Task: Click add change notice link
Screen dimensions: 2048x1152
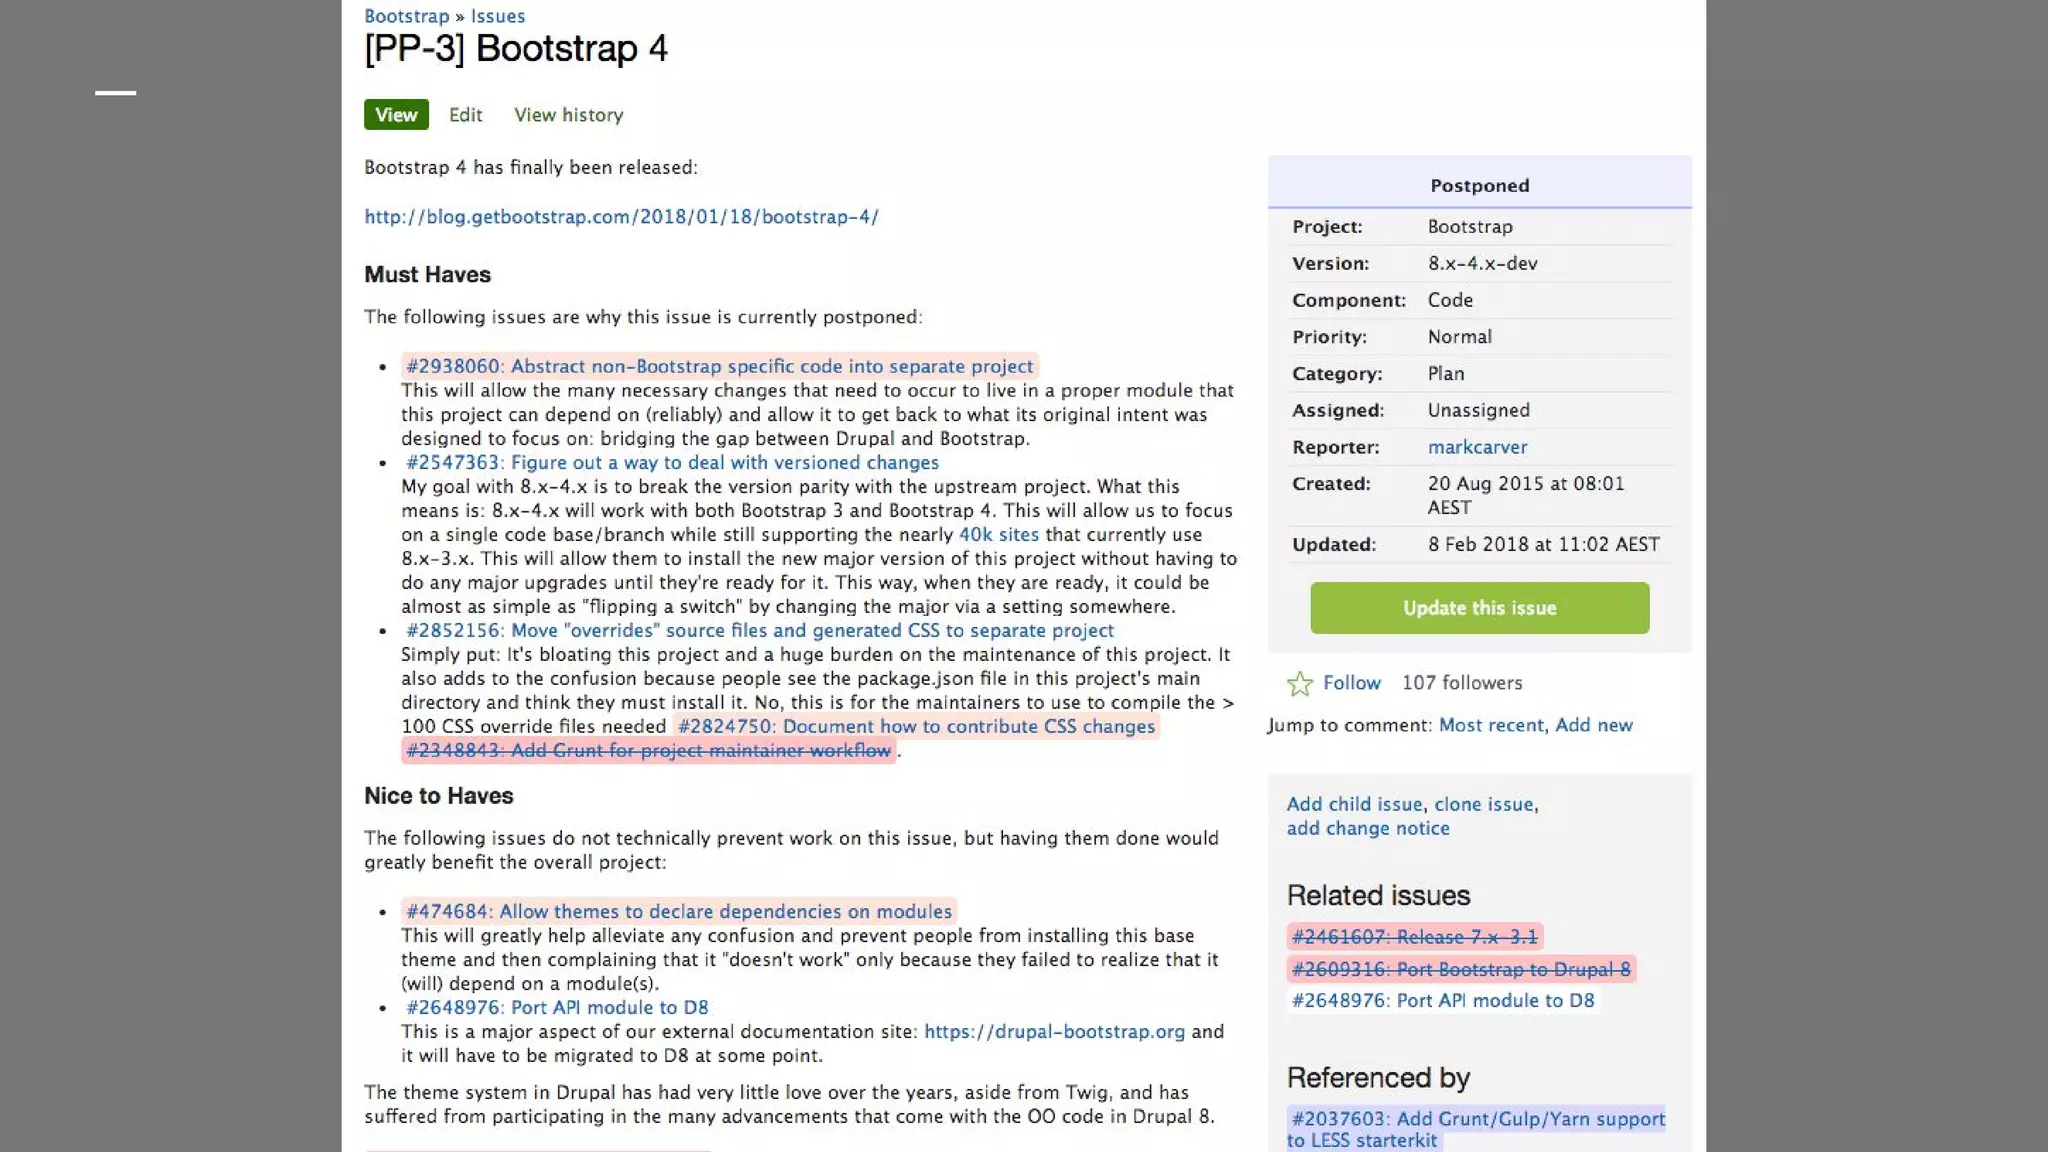Action: (1367, 828)
